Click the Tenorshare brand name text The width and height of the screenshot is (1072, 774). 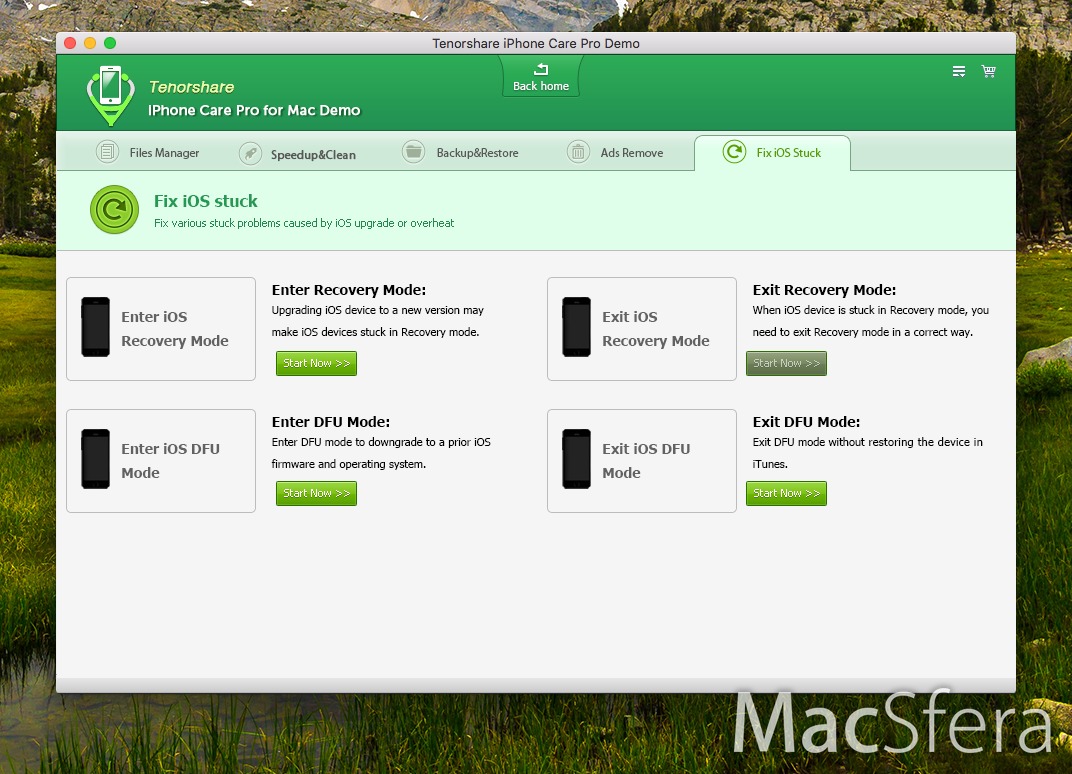click(x=191, y=87)
